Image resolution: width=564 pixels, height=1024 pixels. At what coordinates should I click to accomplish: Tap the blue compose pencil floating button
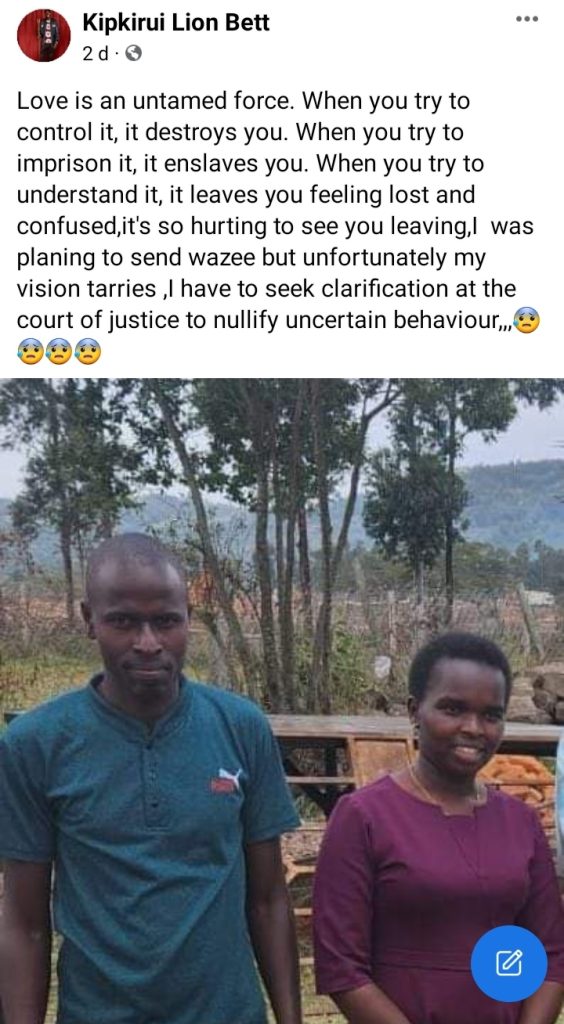[x=509, y=963]
